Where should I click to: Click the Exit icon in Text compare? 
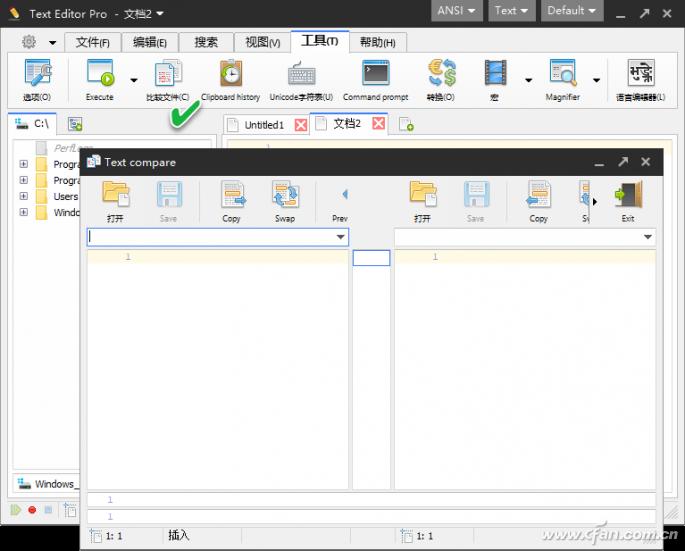628,201
